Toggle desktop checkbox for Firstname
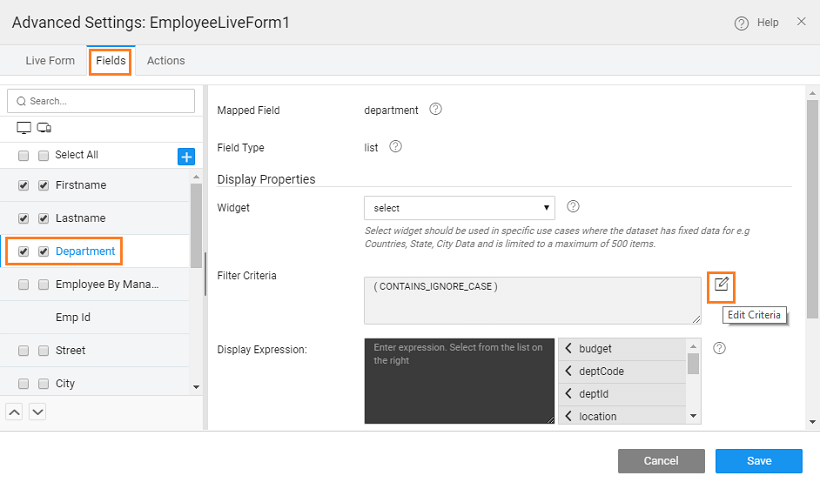This screenshot has width=820, height=489. (23, 186)
